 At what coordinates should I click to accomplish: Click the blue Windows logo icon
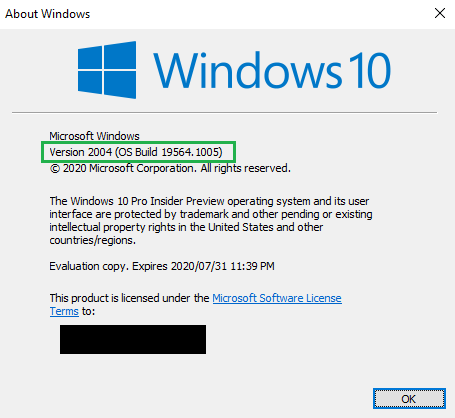tap(107, 70)
